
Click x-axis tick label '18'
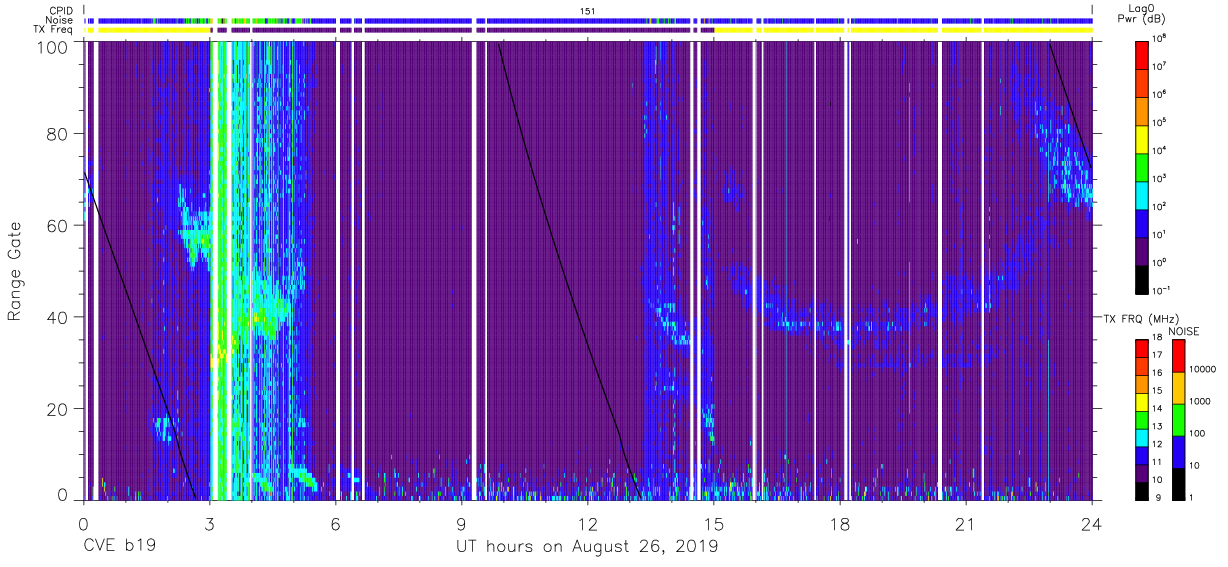tap(839, 523)
